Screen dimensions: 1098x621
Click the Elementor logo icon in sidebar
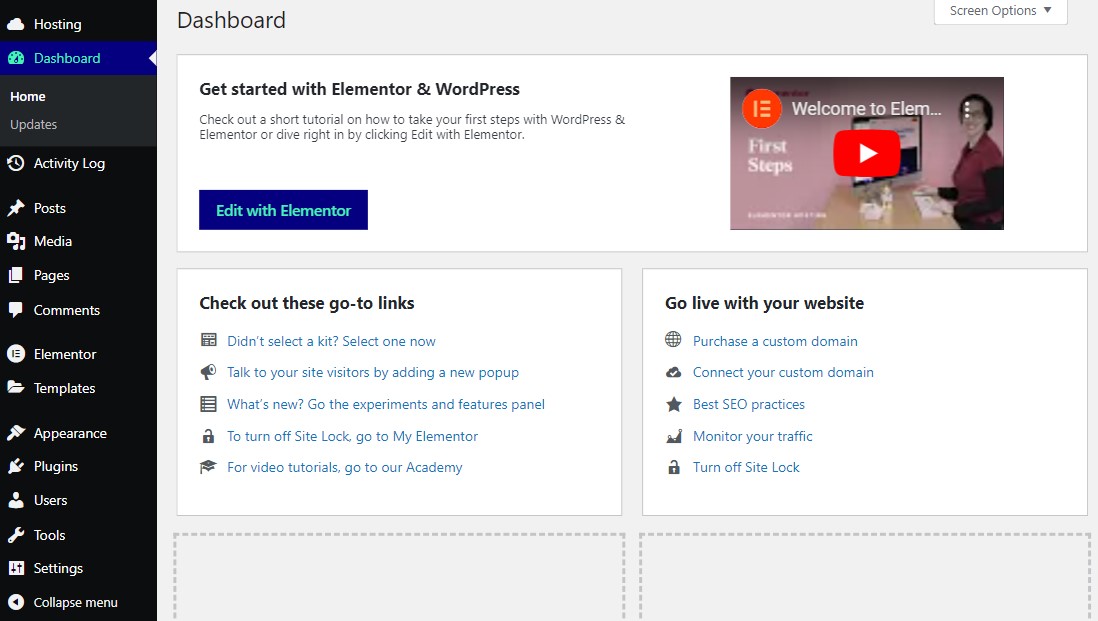tap(16, 354)
